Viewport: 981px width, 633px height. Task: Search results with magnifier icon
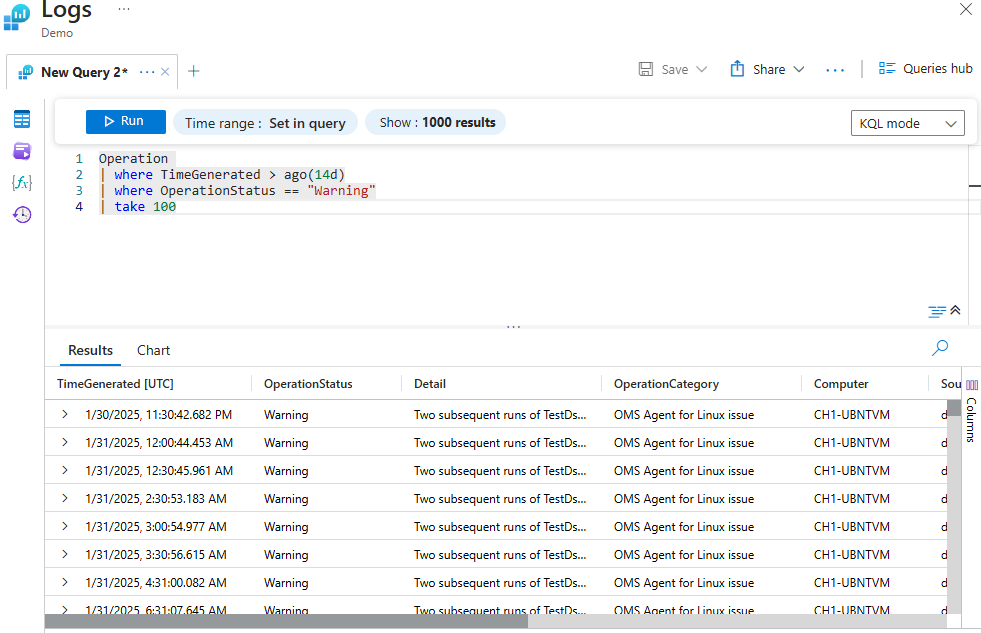coord(940,348)
